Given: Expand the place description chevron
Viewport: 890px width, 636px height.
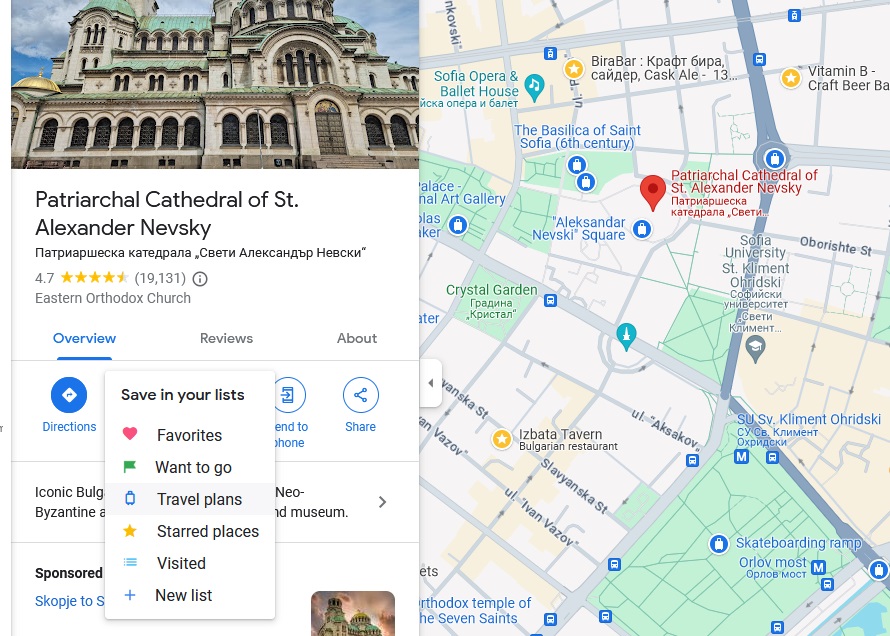Looking at the screenshot, I should (382, 502).
